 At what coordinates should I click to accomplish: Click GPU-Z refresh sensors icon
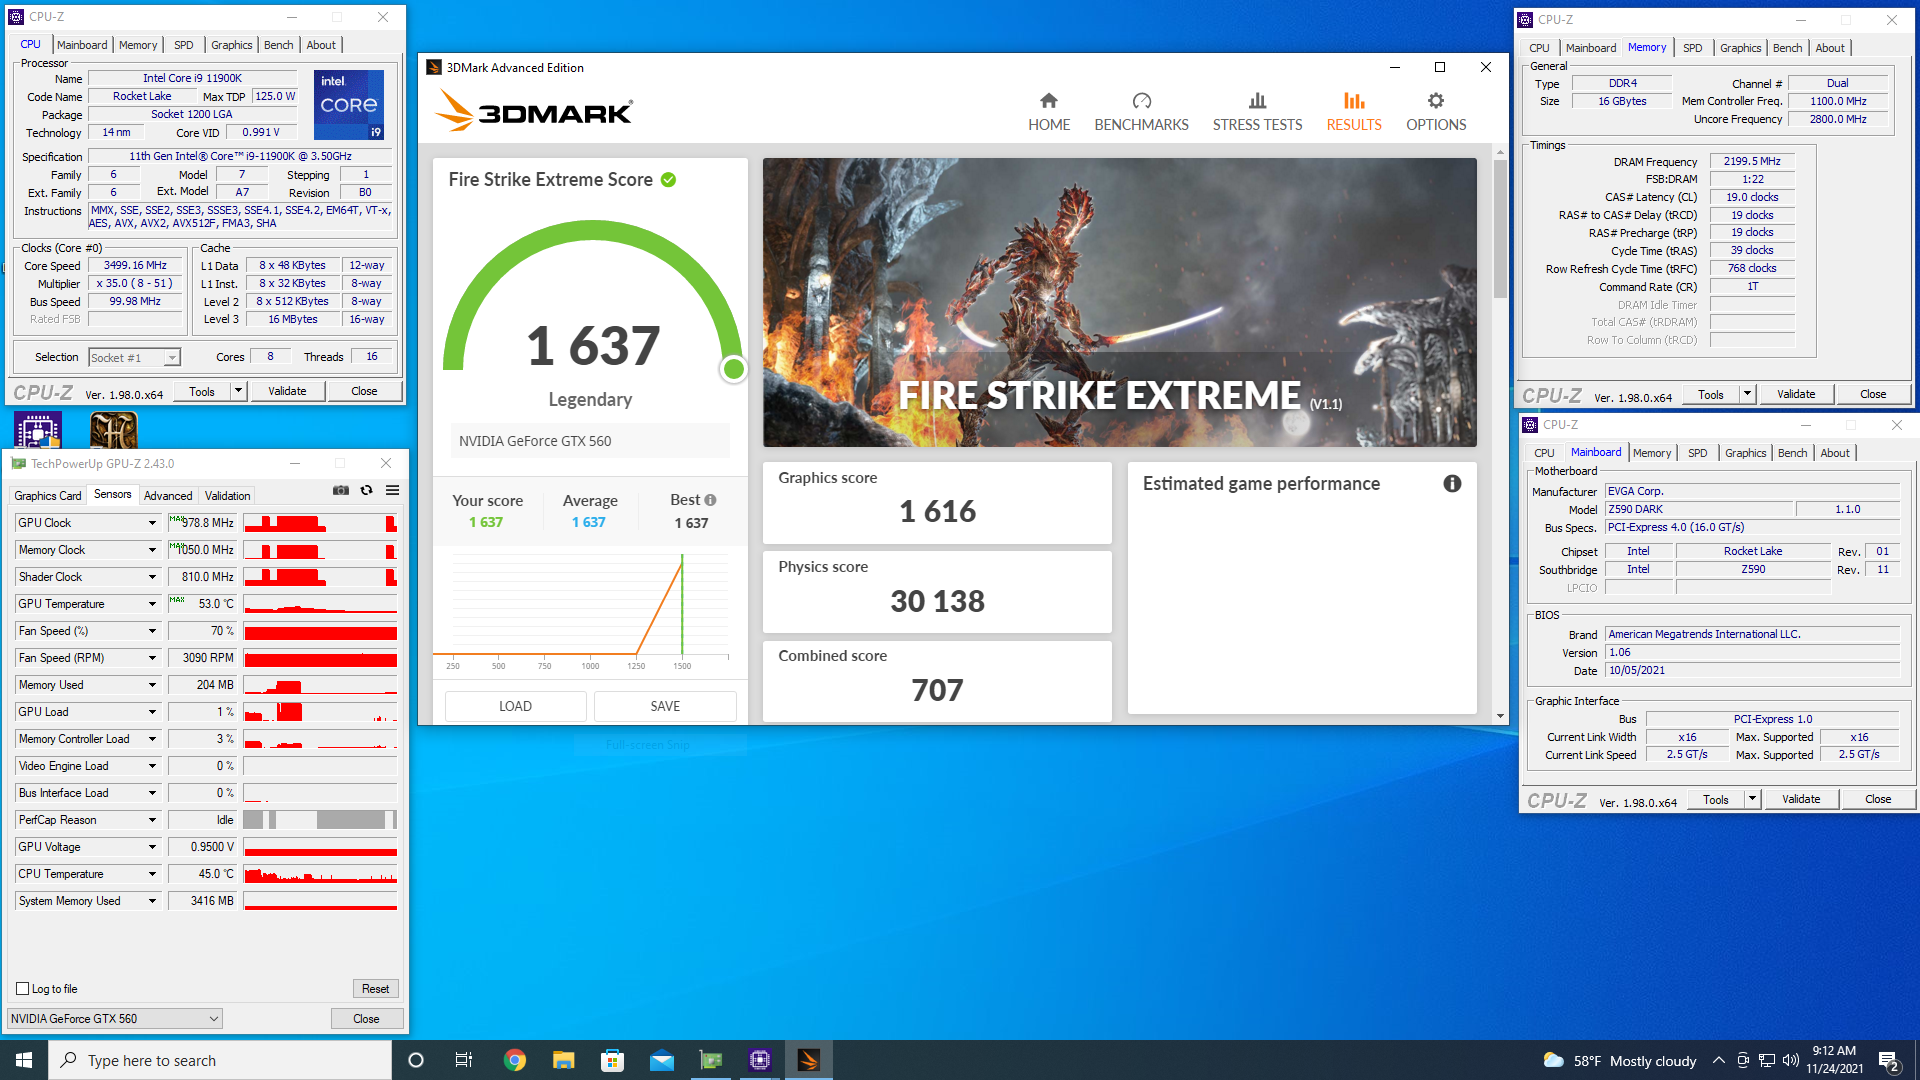click(367, 490)
